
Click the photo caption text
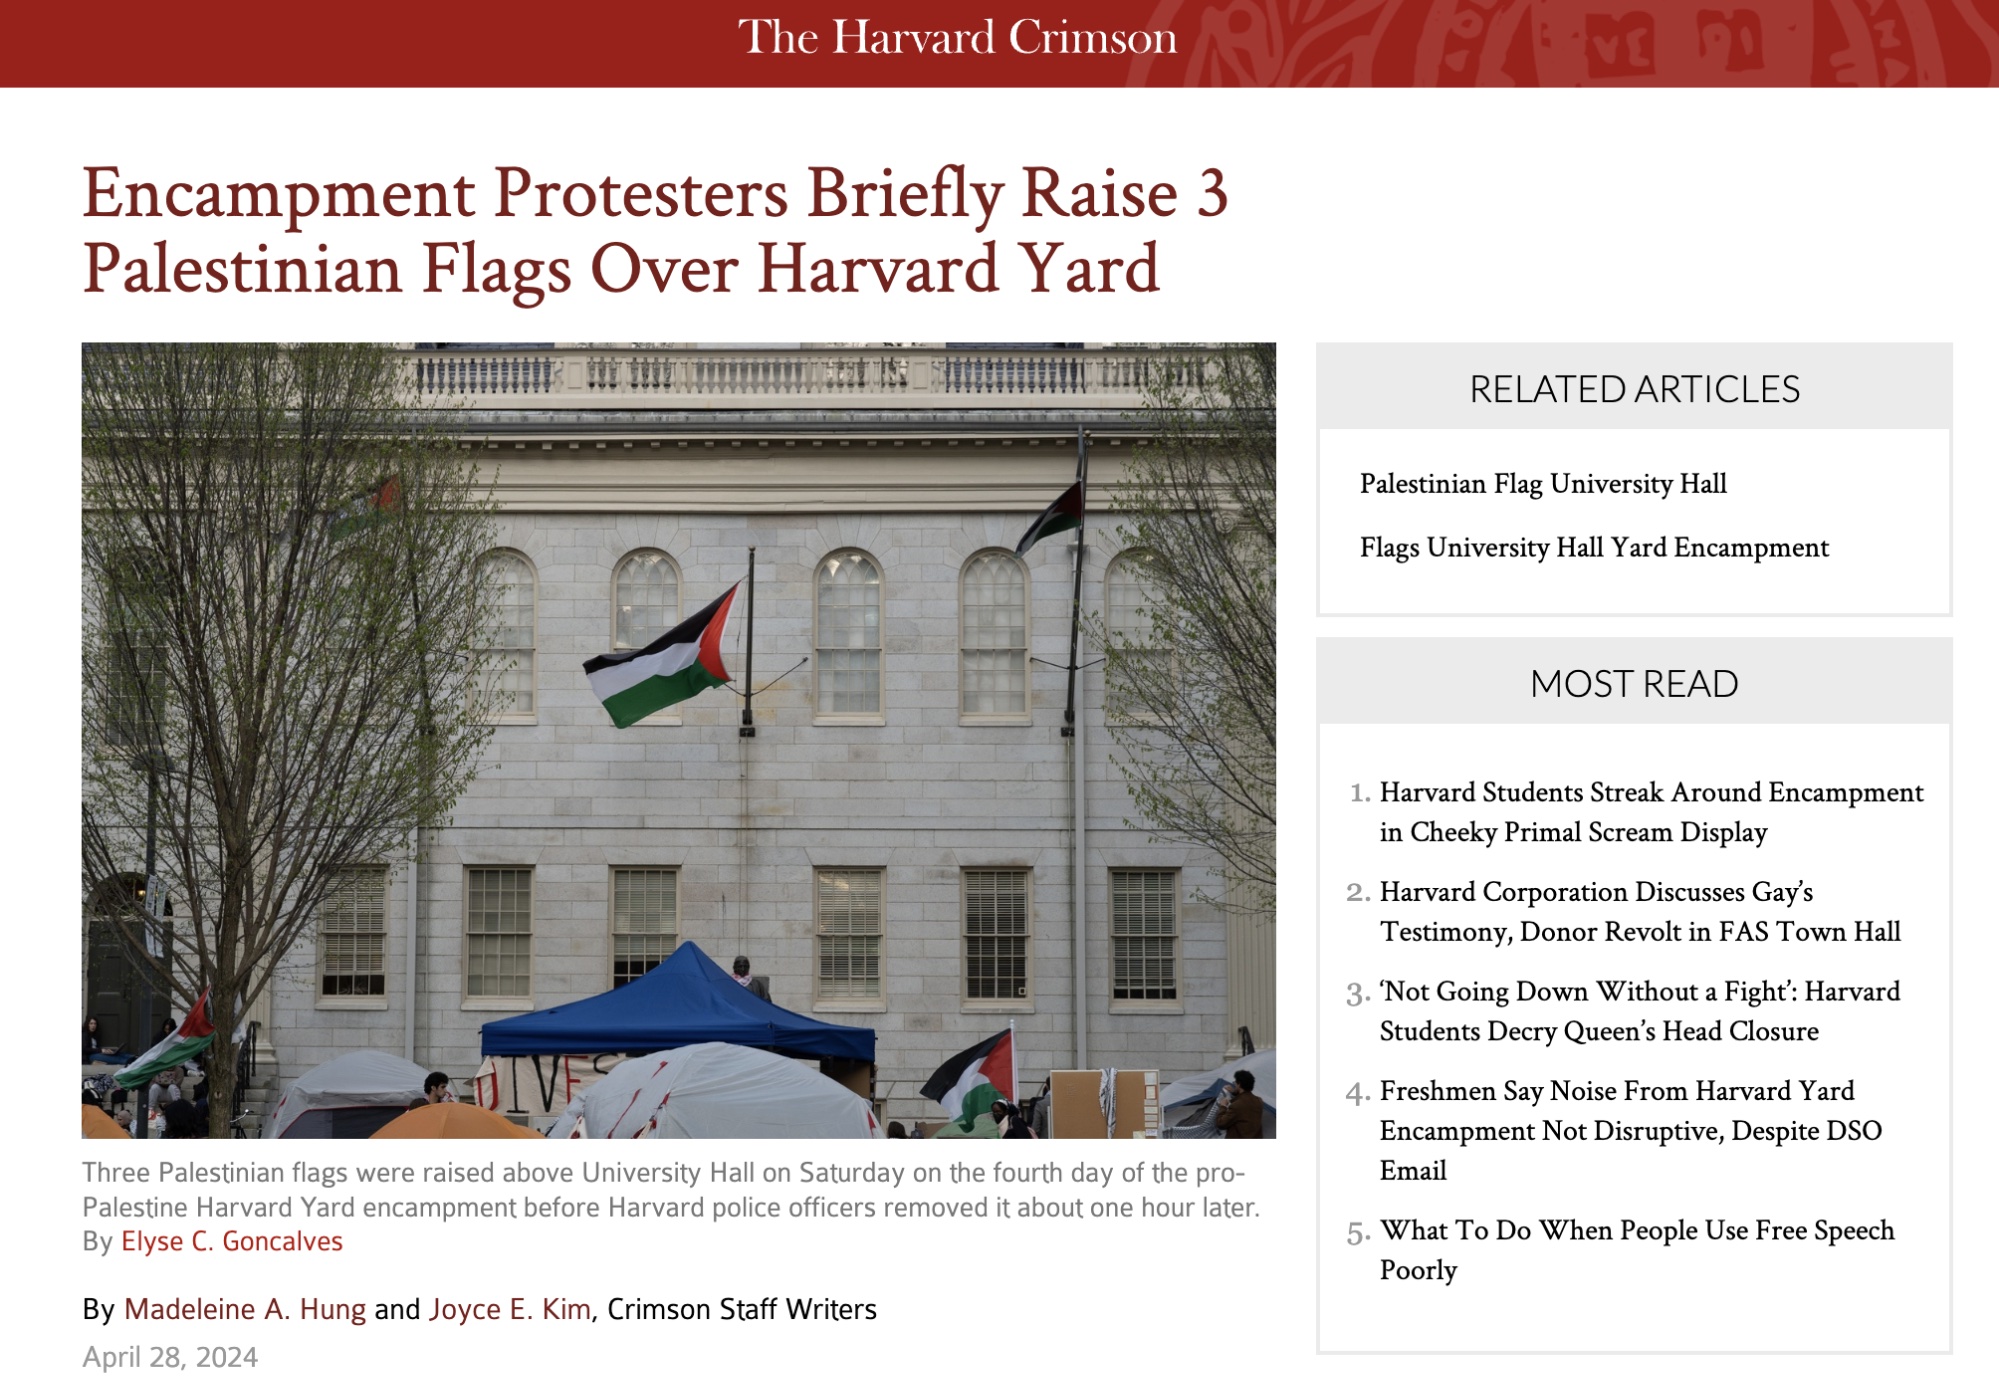(x=670, y=1190)
